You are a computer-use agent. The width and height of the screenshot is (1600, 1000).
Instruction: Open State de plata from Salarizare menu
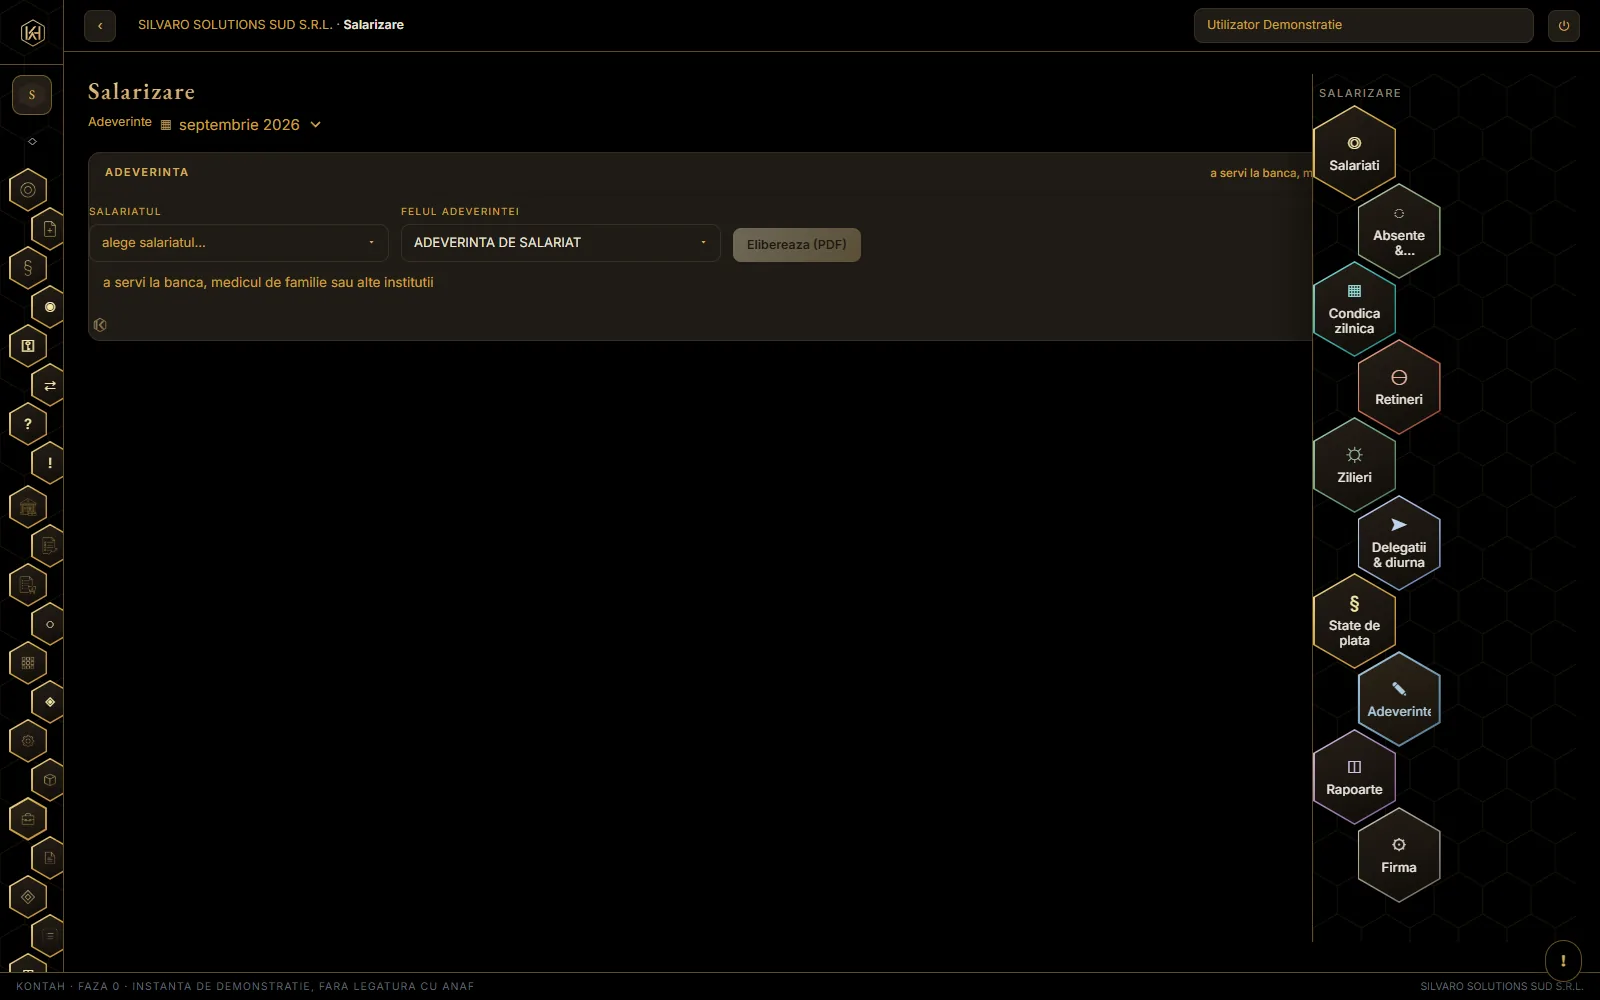pyautogui.click(x=1354, y=621)
